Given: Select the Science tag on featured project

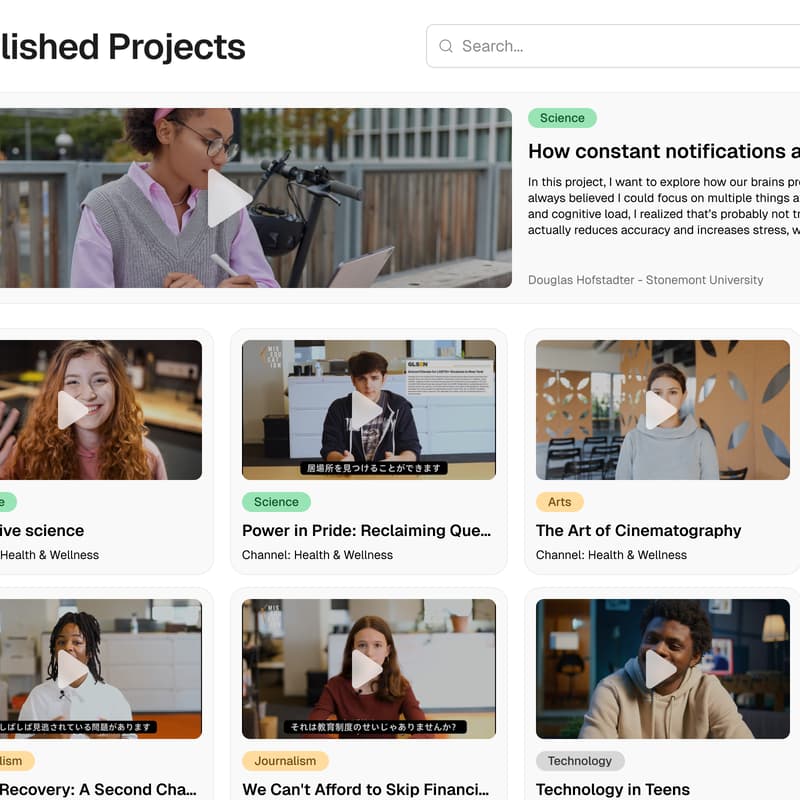Looking at the screenshot, I should [x=562, y=118].
